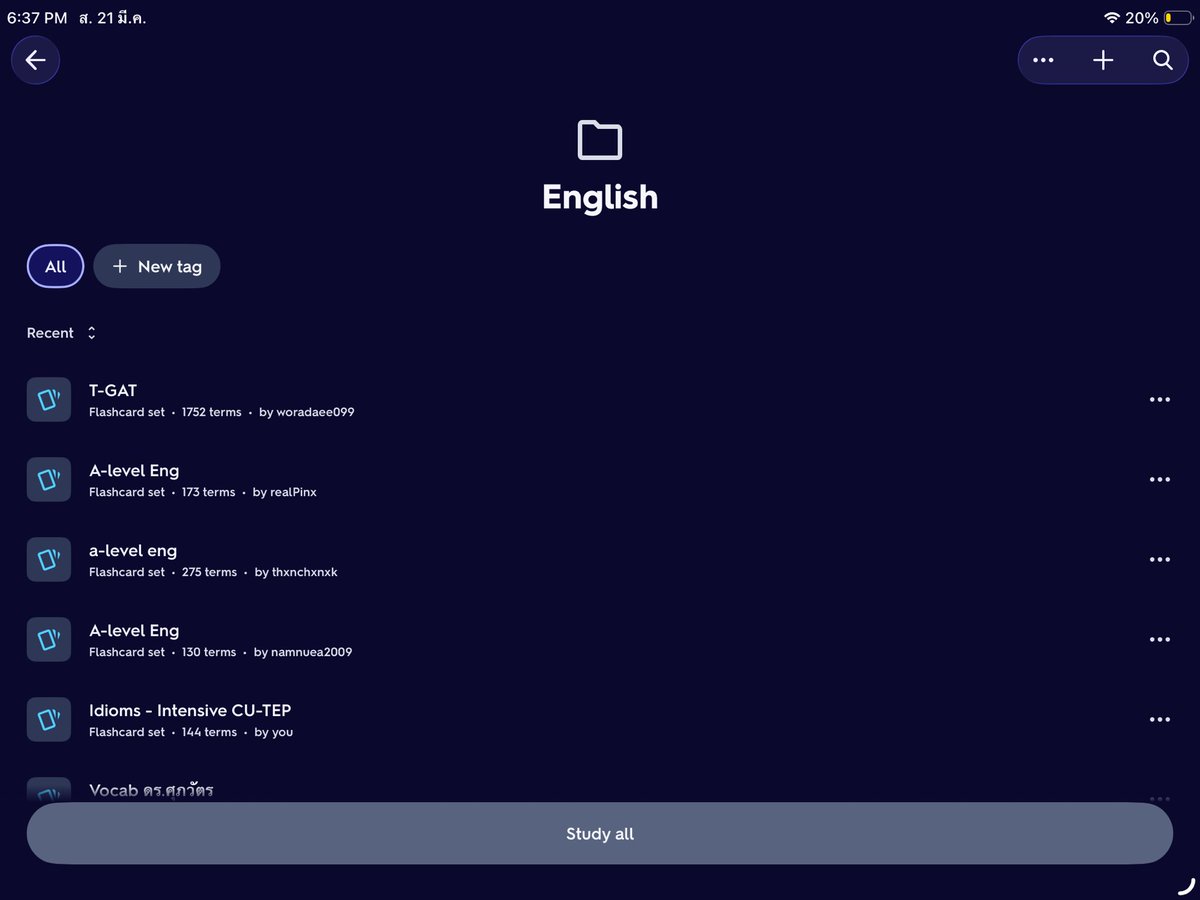
Task: Click flashcard icon beside a-level eng by thxnchxnxk
Action: pos(49,560)
